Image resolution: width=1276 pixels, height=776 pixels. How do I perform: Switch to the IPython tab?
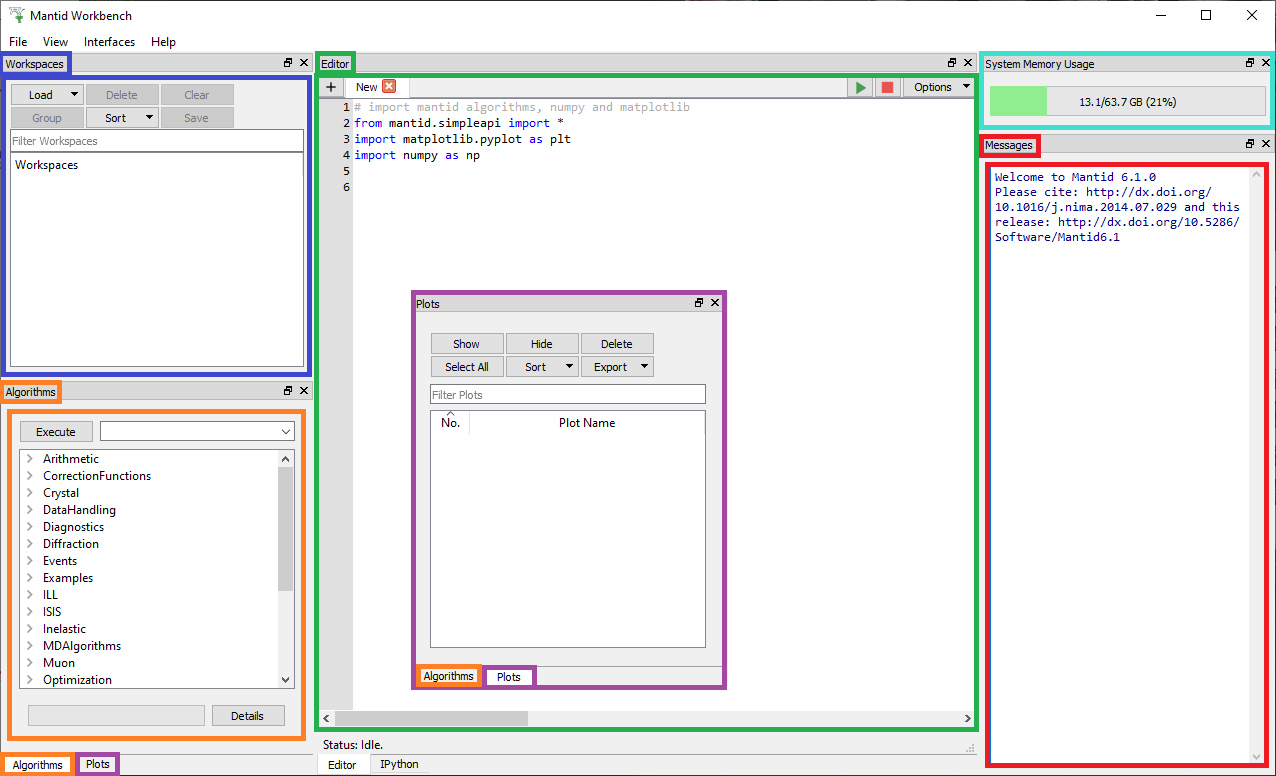pos(399,764)
